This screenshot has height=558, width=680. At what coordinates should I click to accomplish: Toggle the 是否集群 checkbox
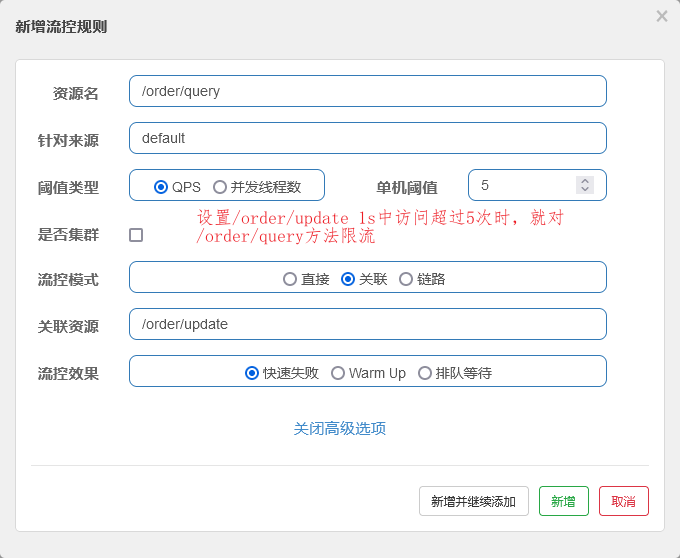tap(136, 235)
